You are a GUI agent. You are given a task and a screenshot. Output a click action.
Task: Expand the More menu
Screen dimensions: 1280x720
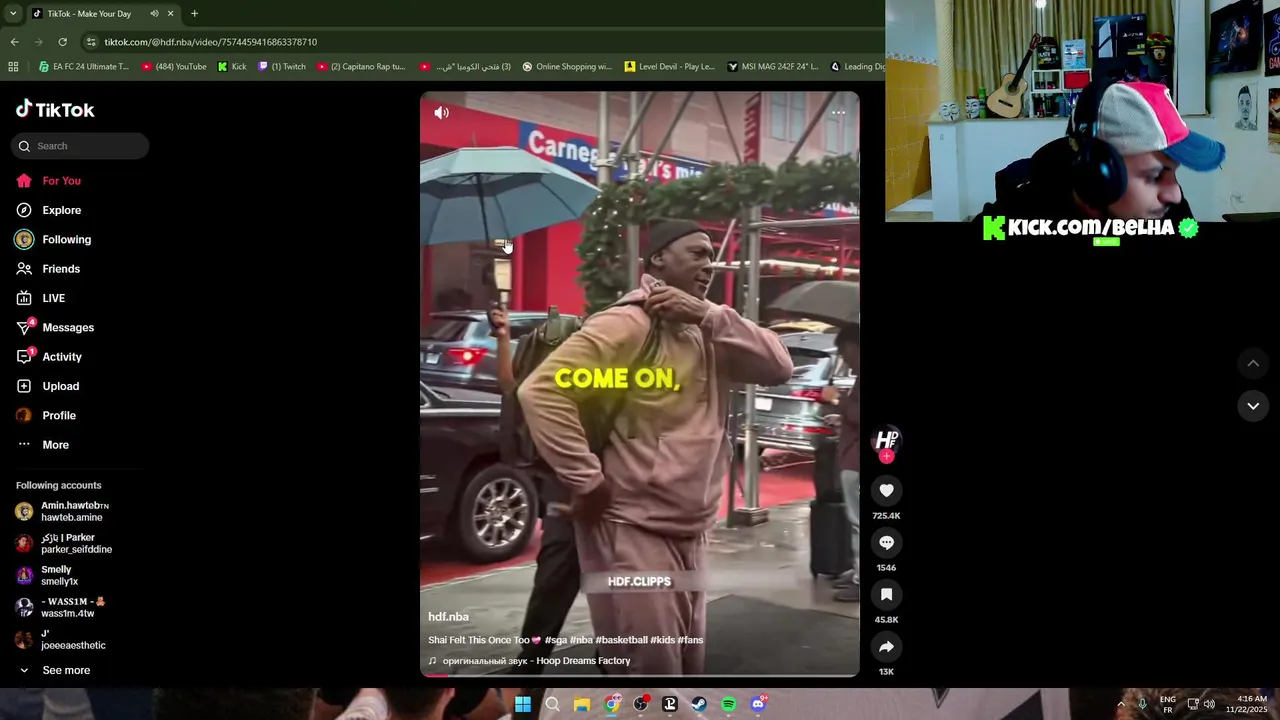point(42,445)
